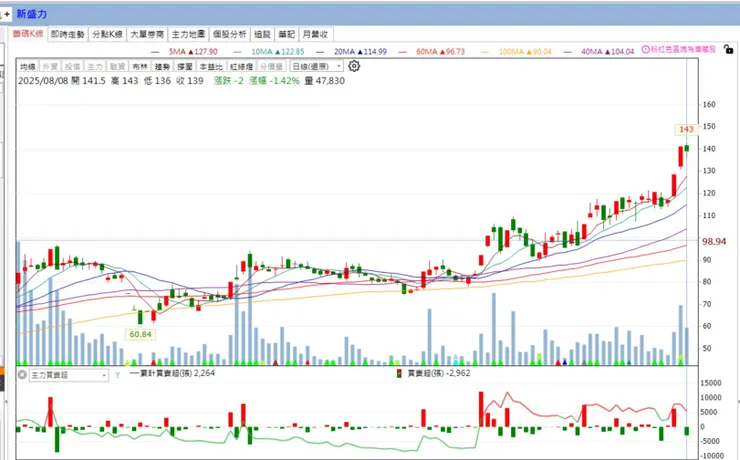Go to the 主力地圖 tab
740x460 pixels.
click(188, 34)
